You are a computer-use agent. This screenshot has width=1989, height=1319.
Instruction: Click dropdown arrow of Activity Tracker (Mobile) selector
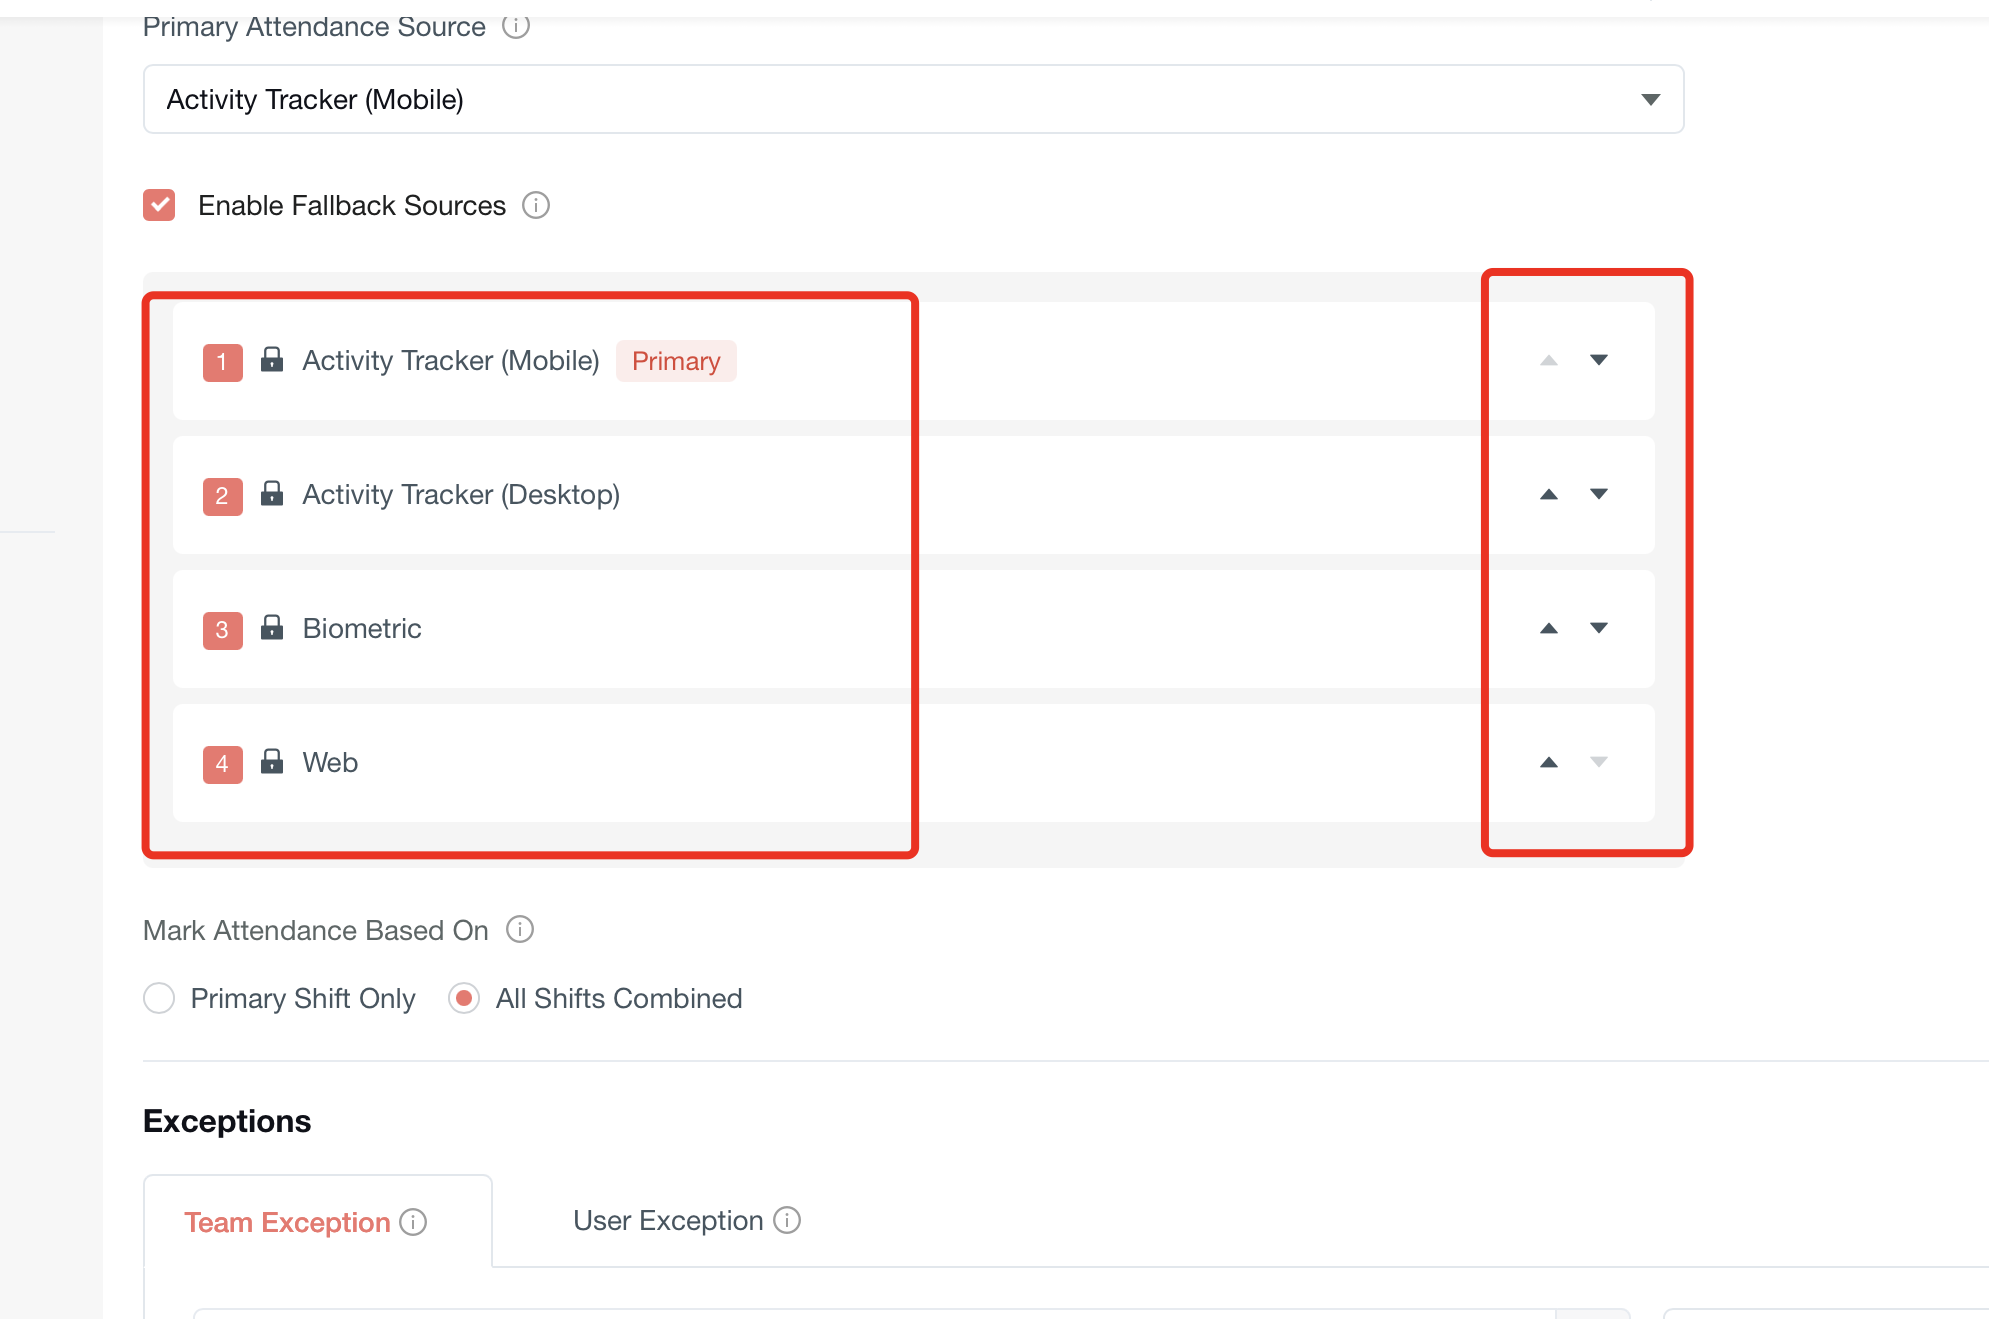pos(1650,99)
